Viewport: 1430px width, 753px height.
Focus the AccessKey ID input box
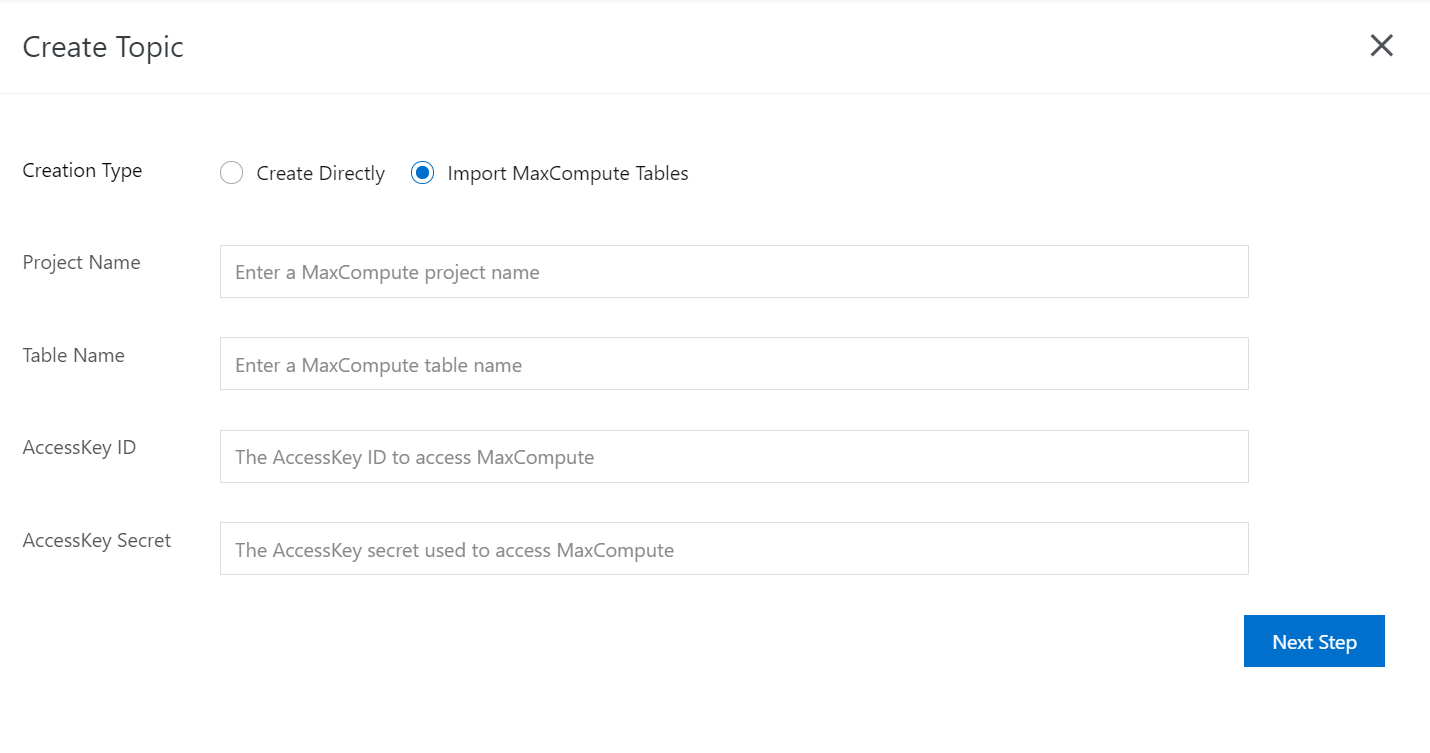[734, 457]
